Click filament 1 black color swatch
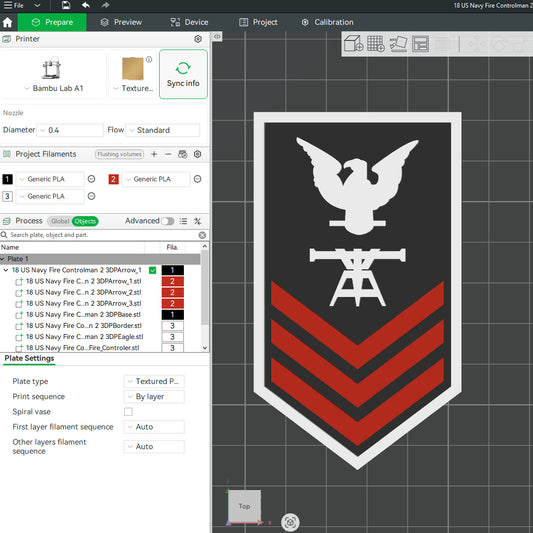533x533 pixels. [x=7, y=179]
